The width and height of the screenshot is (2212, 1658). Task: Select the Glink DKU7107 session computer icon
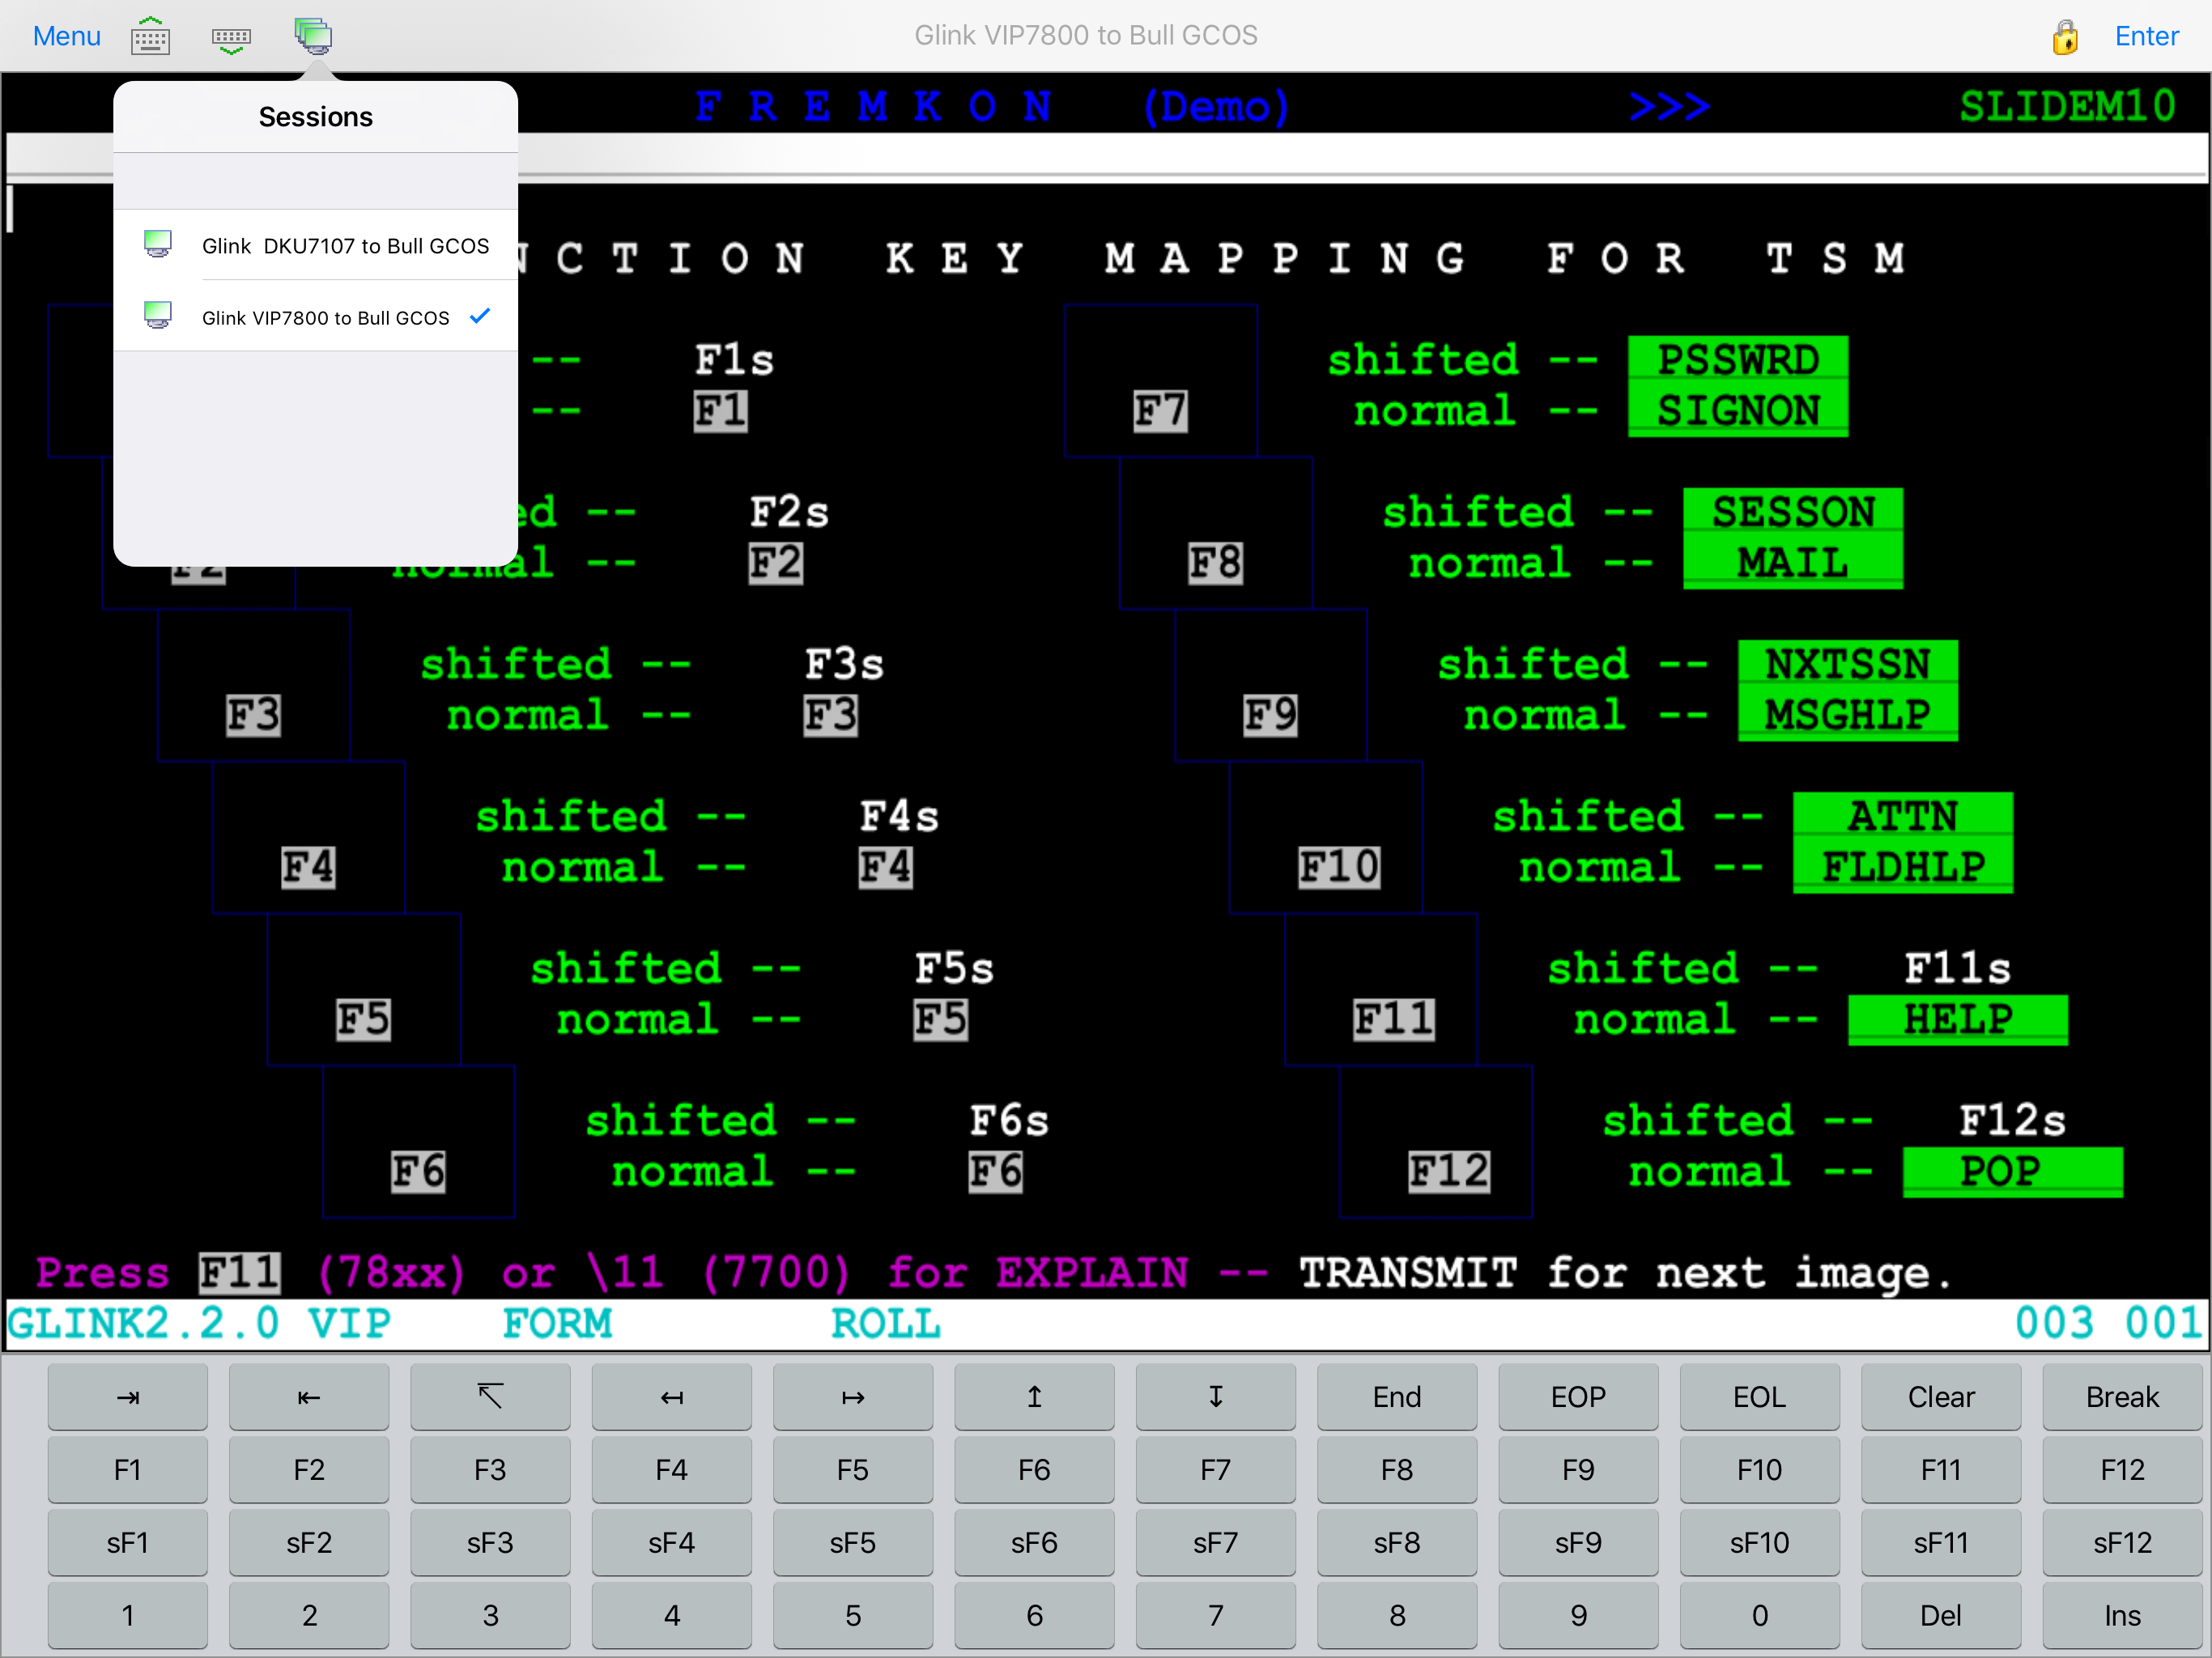pyautogui.click(x=158, y=243)
